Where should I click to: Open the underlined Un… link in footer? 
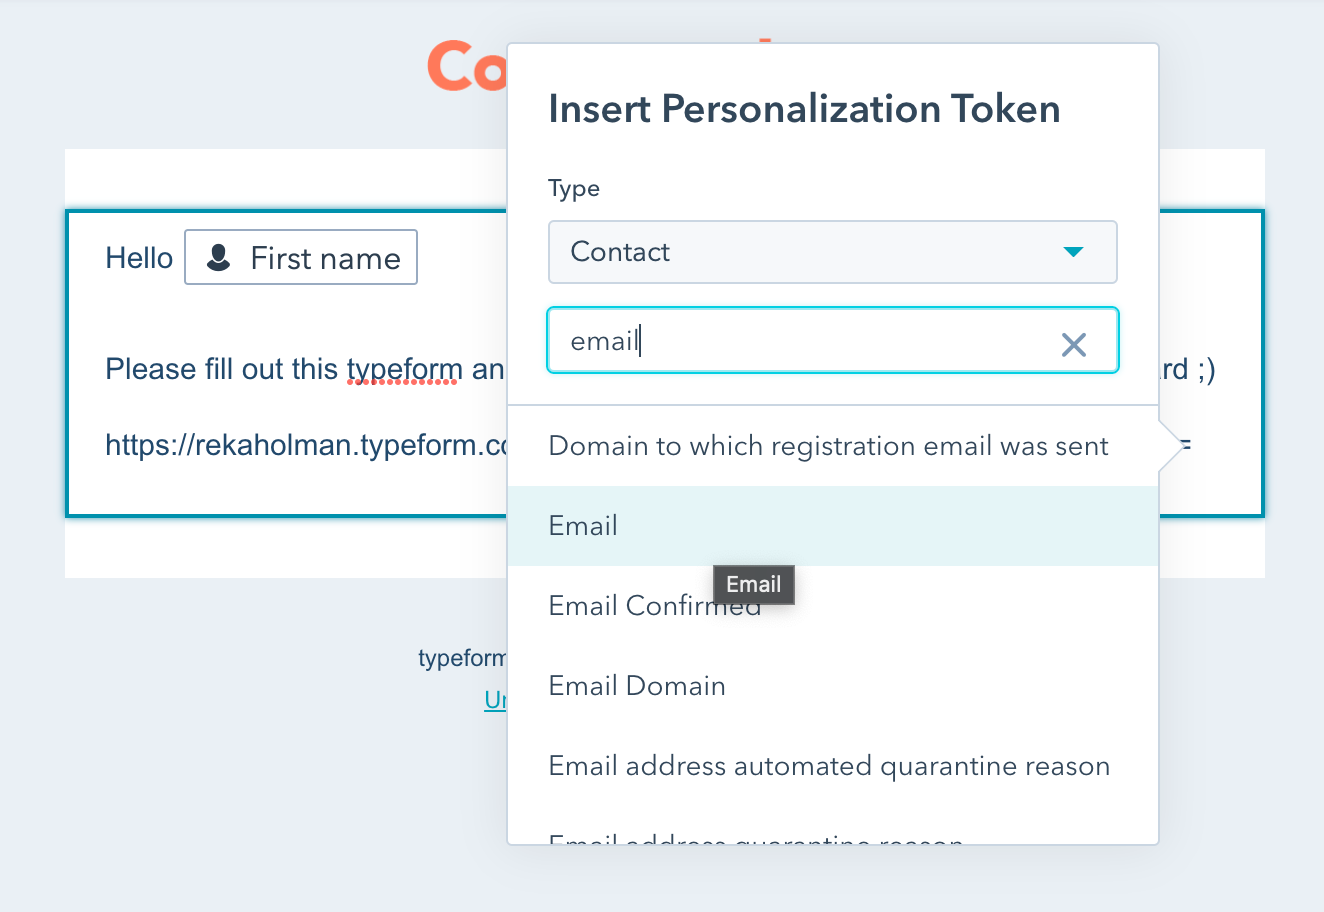(x=495, y=700)
